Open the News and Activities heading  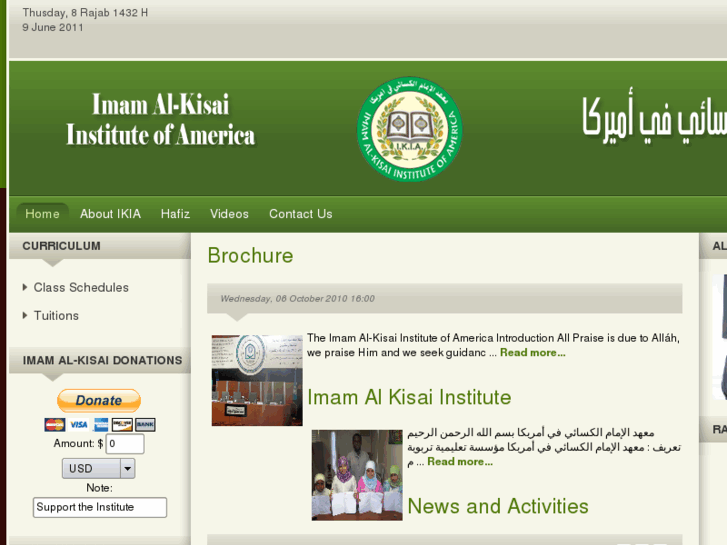click(498, 506)
